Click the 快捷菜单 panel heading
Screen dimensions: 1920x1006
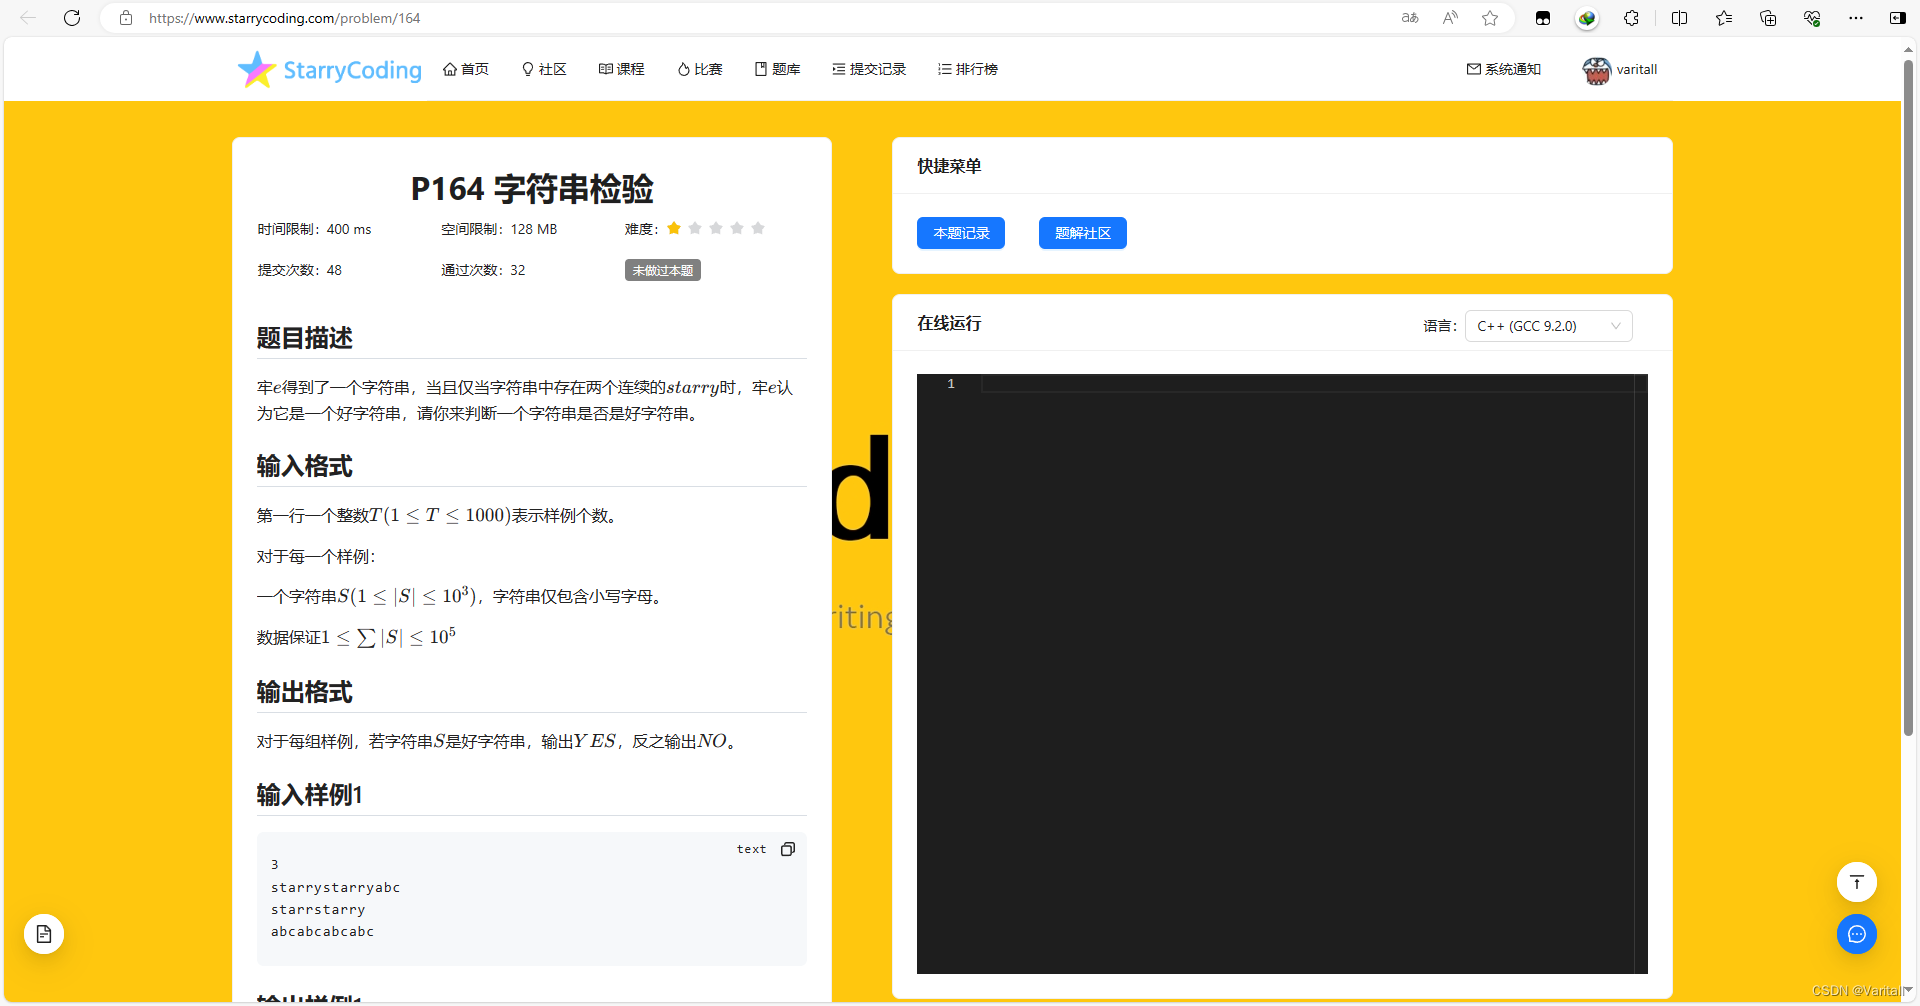(x=949, y=166)
